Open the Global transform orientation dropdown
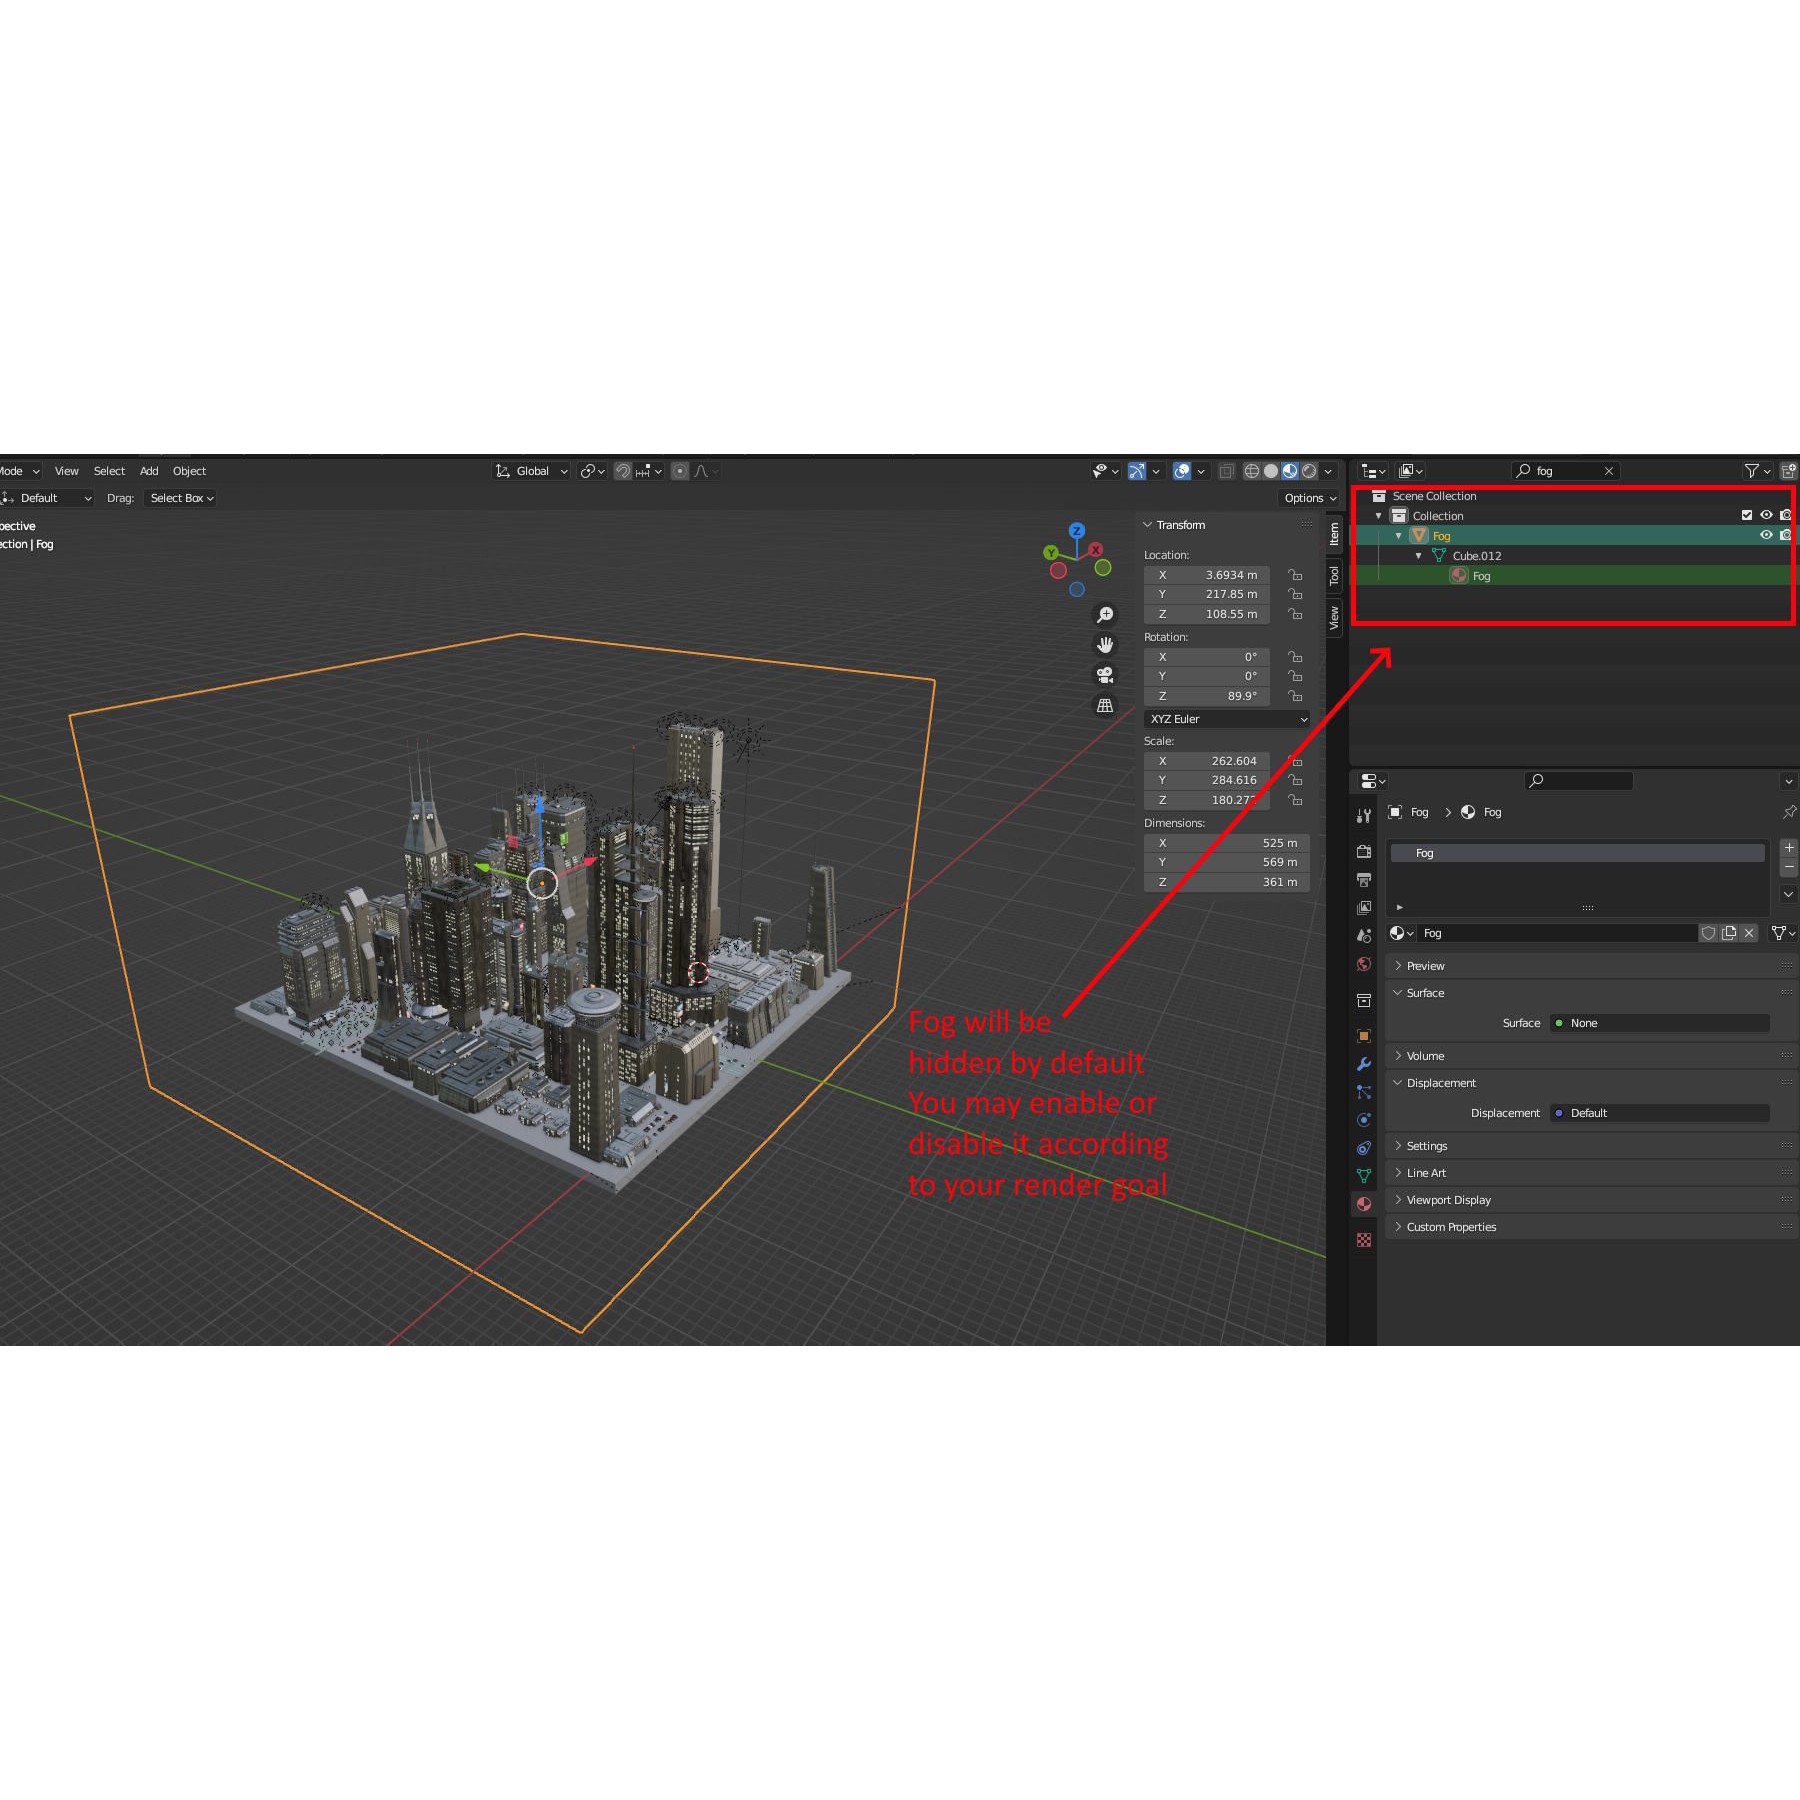This screenshot has width=1800, height=1800. point(531,471)
